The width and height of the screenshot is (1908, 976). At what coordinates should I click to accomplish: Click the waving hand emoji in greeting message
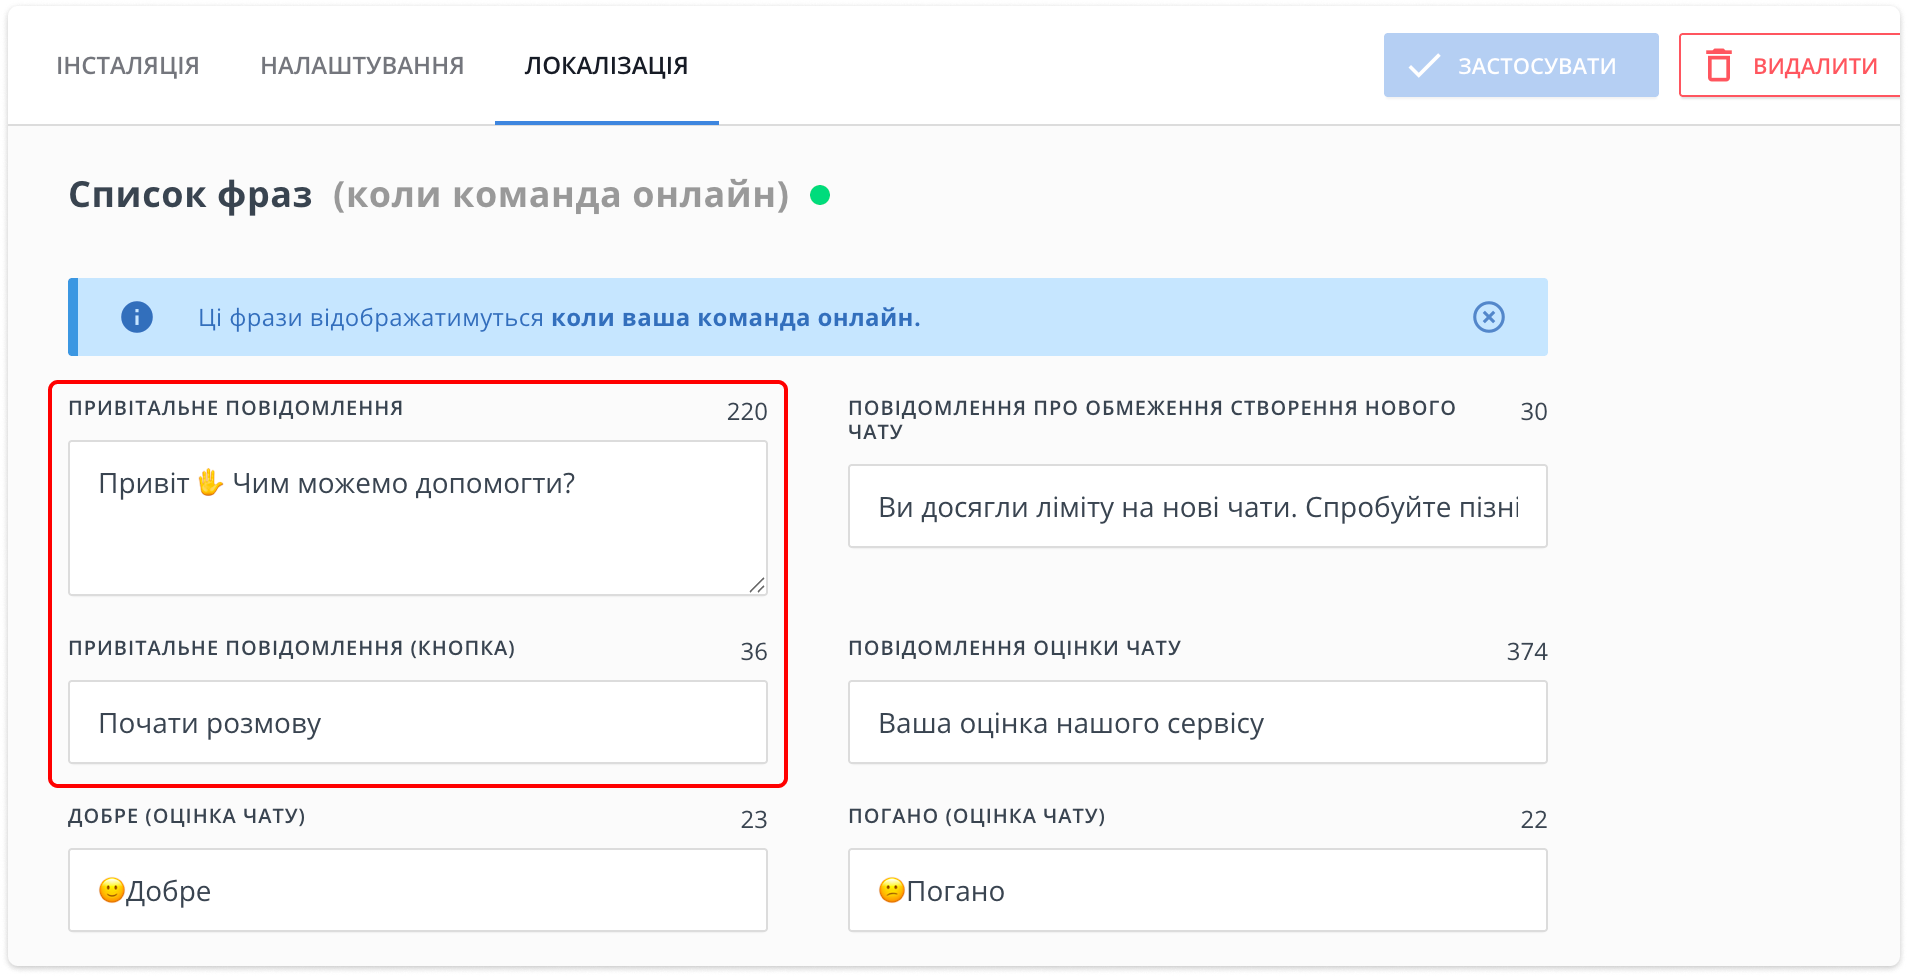click(x=210, y=483)
